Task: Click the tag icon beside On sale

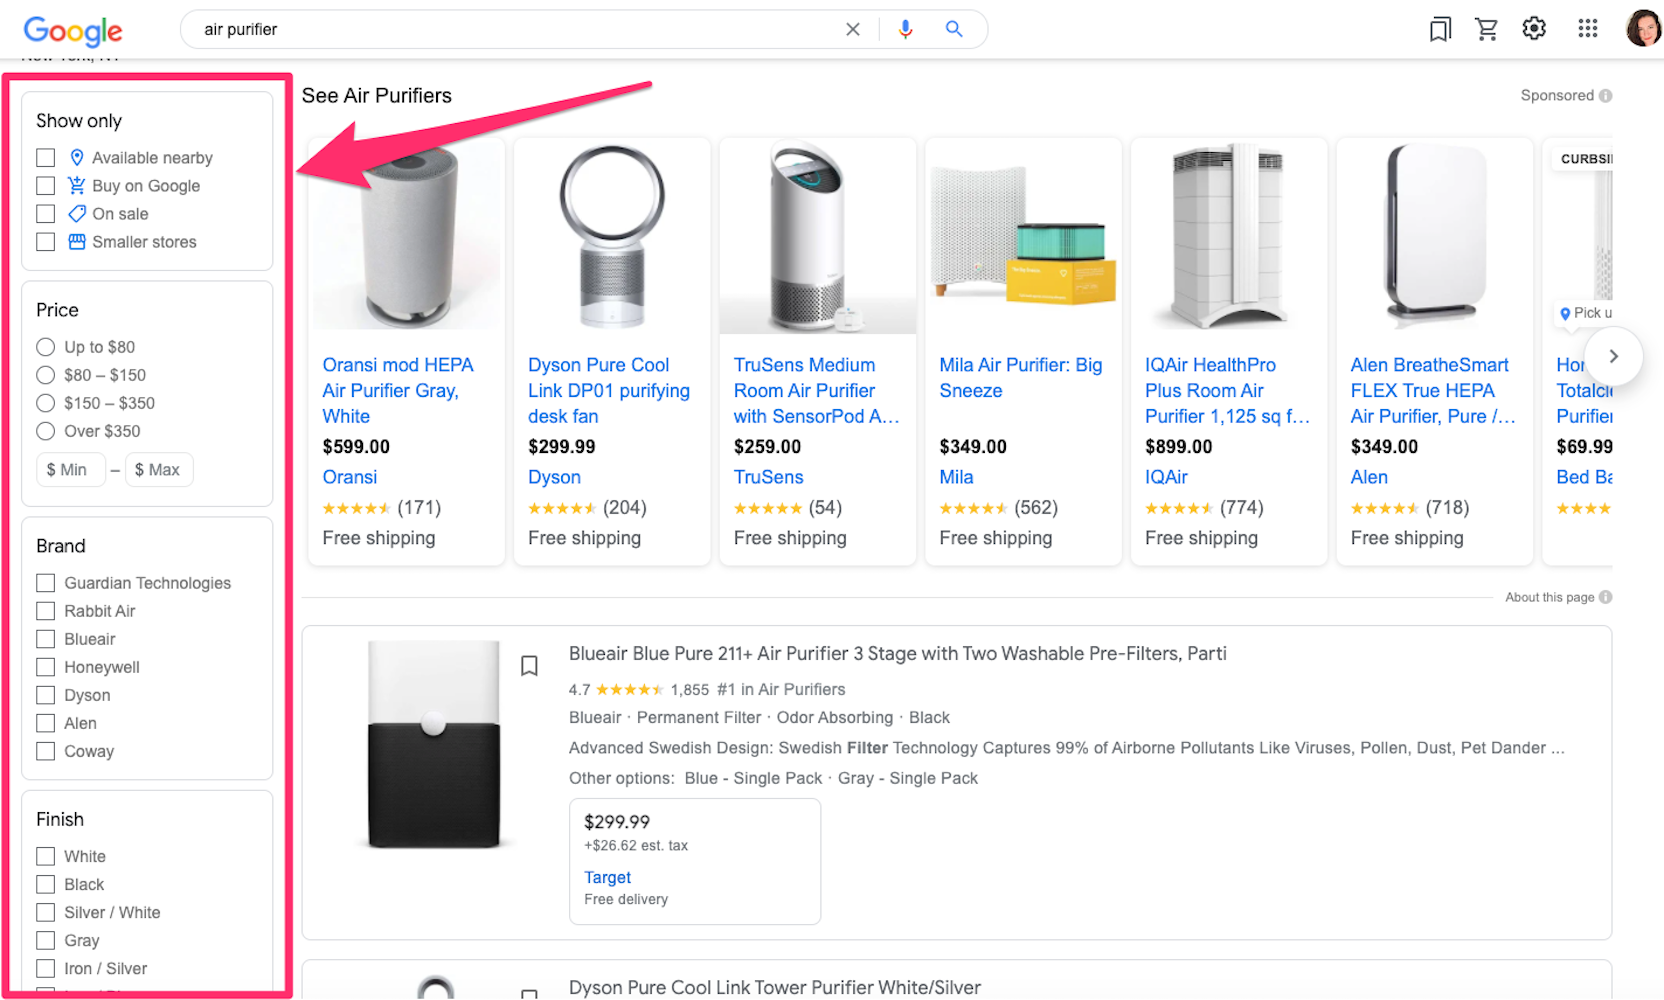Action: point(77,214)
